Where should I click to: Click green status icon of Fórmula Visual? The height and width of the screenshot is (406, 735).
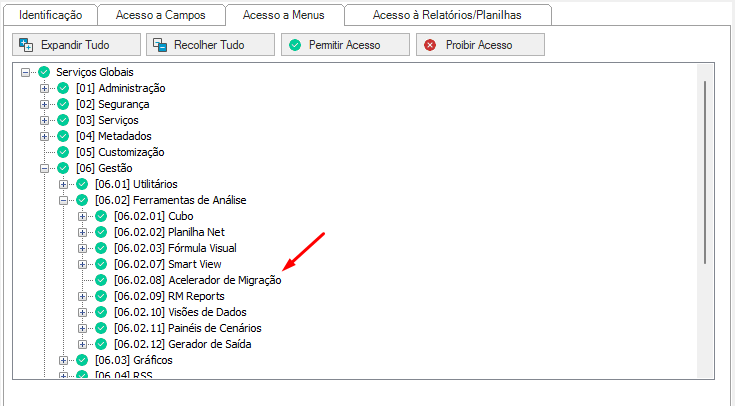pos(101,248)
